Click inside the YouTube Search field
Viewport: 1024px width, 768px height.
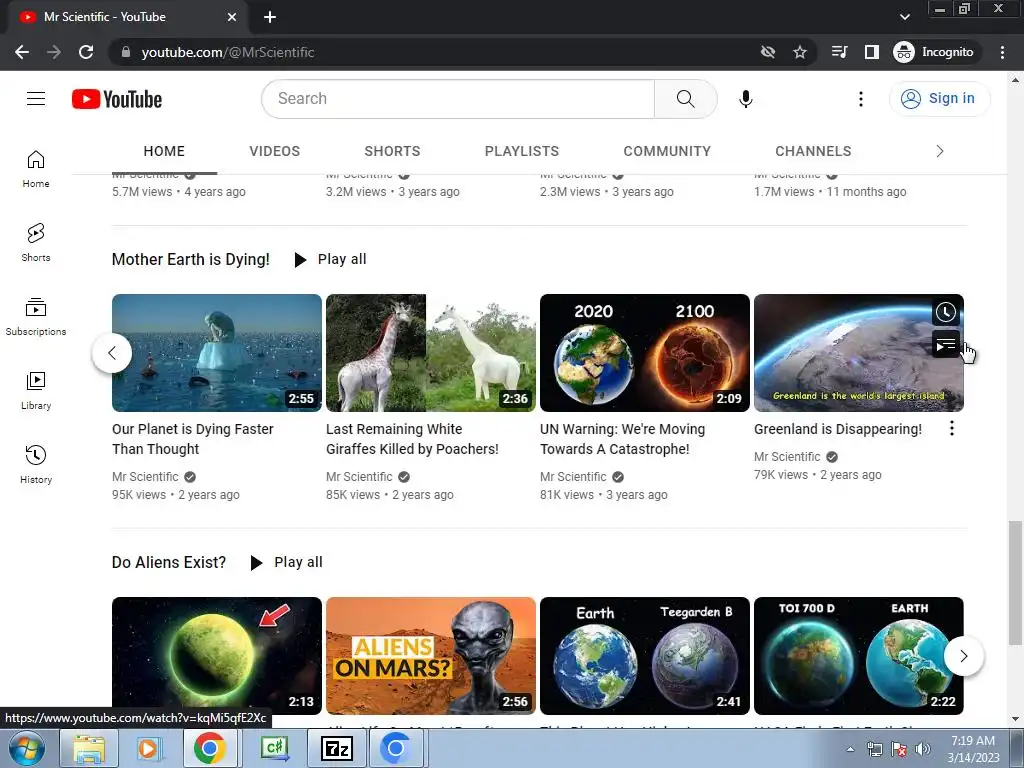[458, 99]
